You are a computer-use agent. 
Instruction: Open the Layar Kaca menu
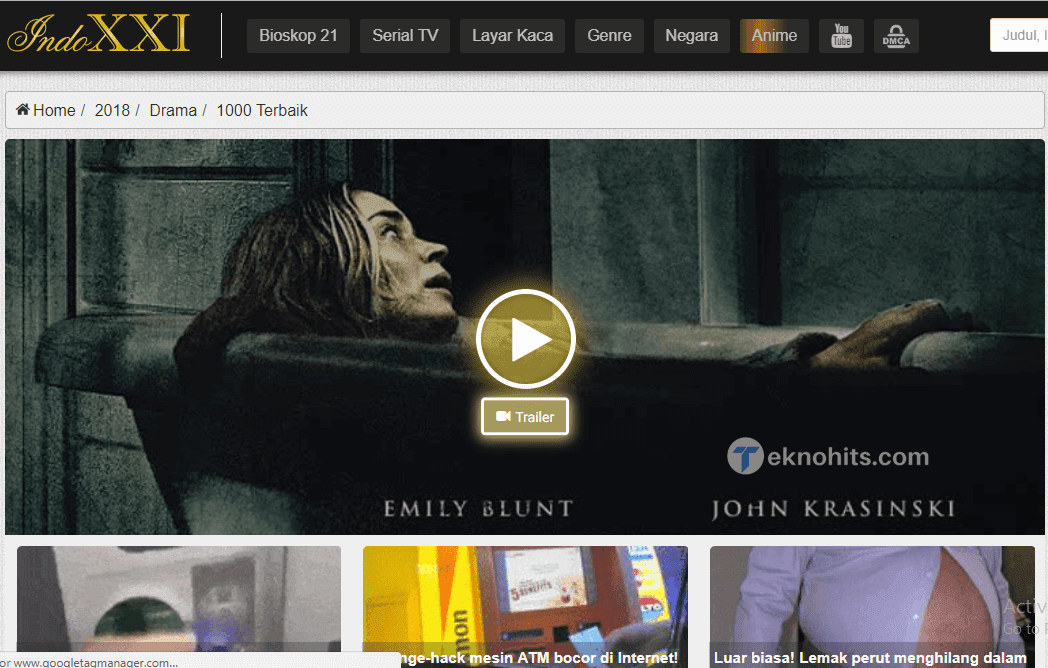coord(513,35)
